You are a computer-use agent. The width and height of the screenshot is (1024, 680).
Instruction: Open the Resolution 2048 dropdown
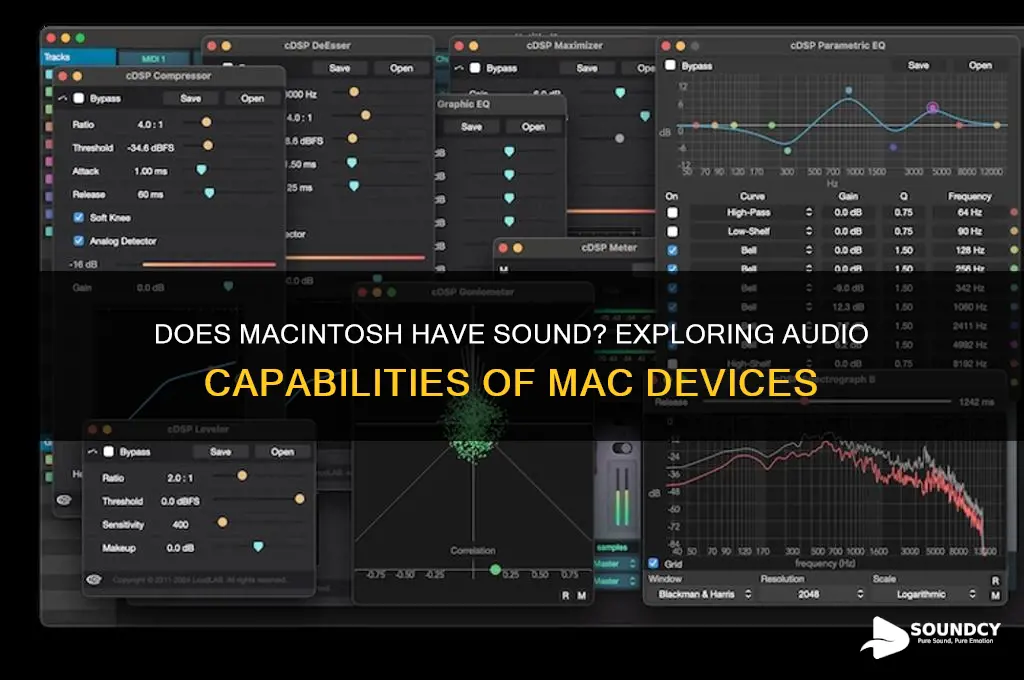(x=814, y=594)
